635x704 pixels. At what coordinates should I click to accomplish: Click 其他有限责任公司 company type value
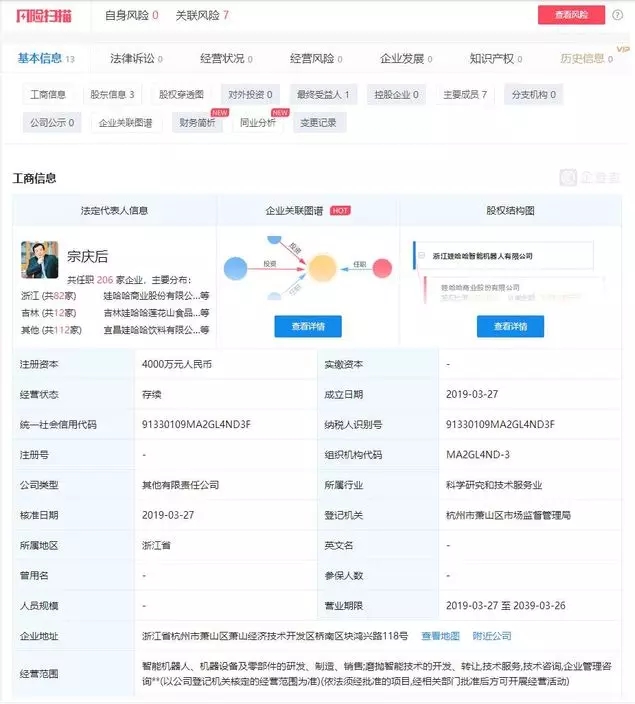coord(181,485)
